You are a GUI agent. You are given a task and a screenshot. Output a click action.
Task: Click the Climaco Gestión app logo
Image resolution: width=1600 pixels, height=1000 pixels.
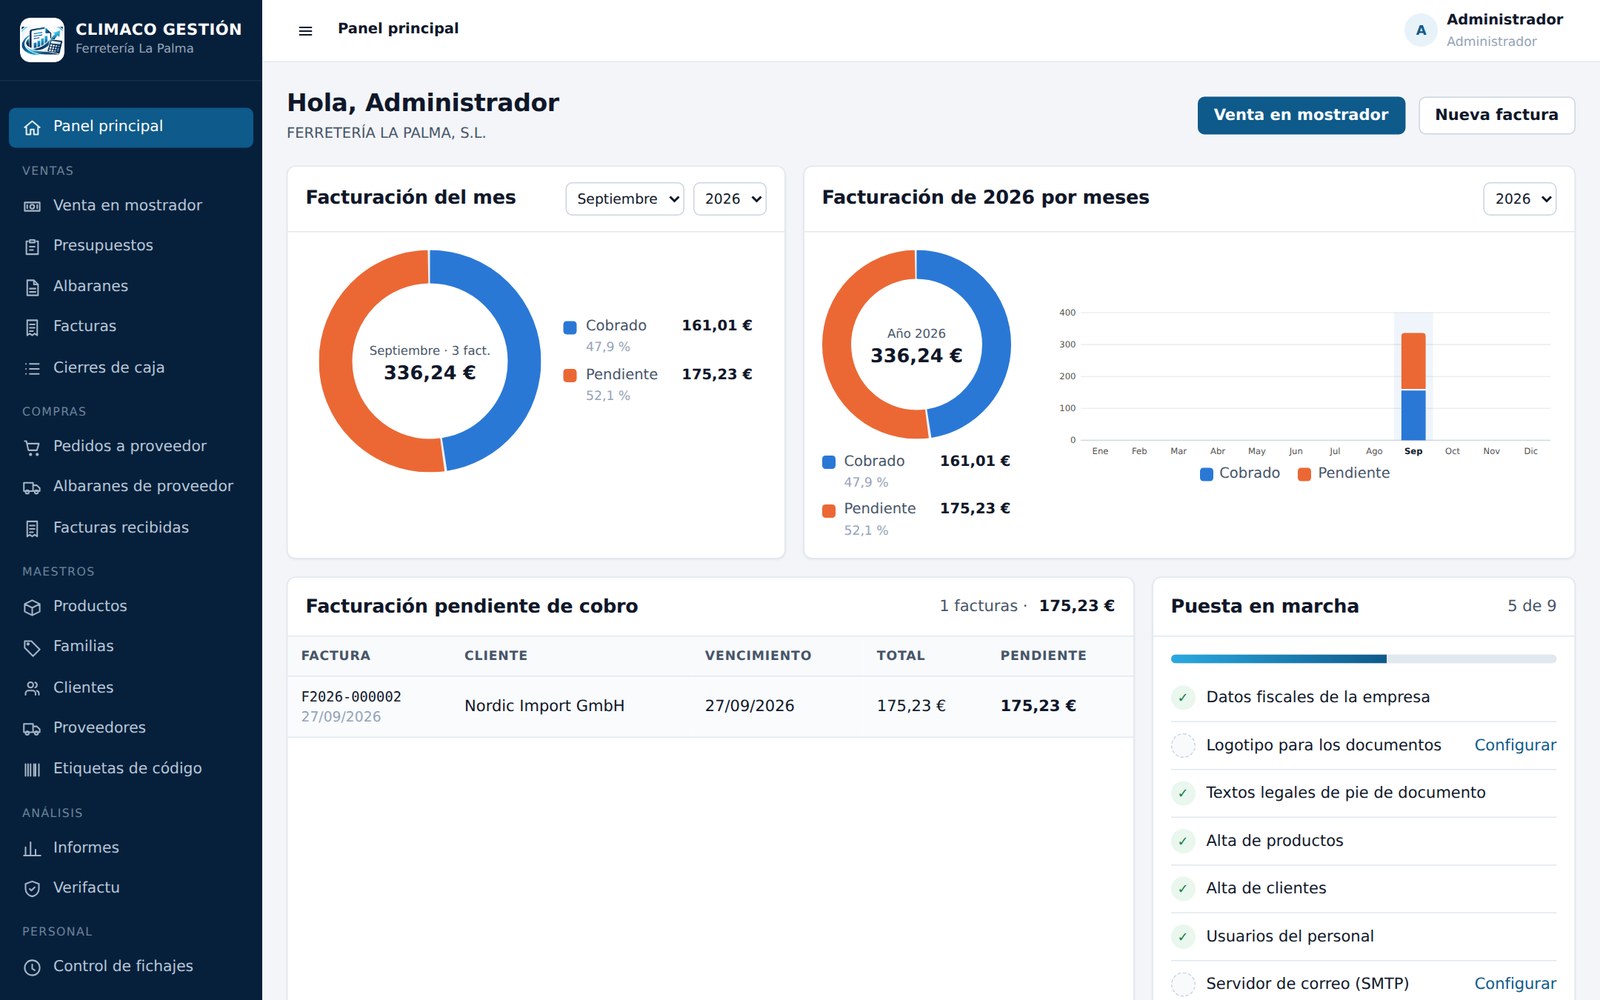point(42,40)
